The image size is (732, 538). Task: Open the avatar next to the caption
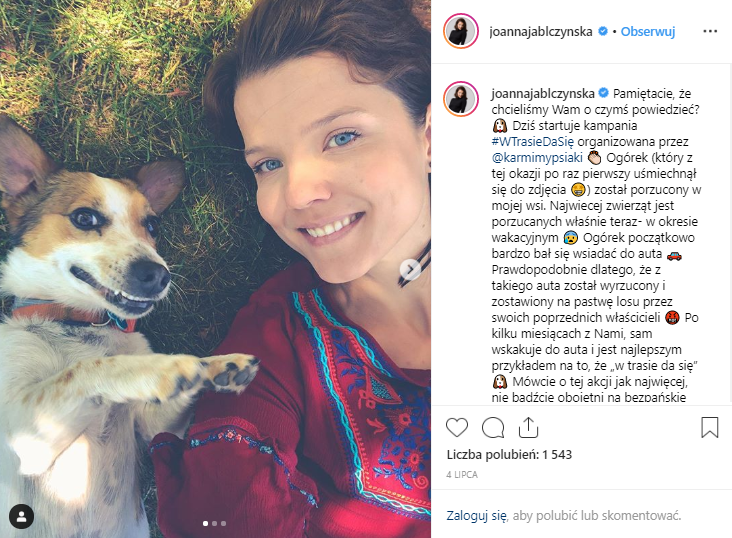[461, 99]
